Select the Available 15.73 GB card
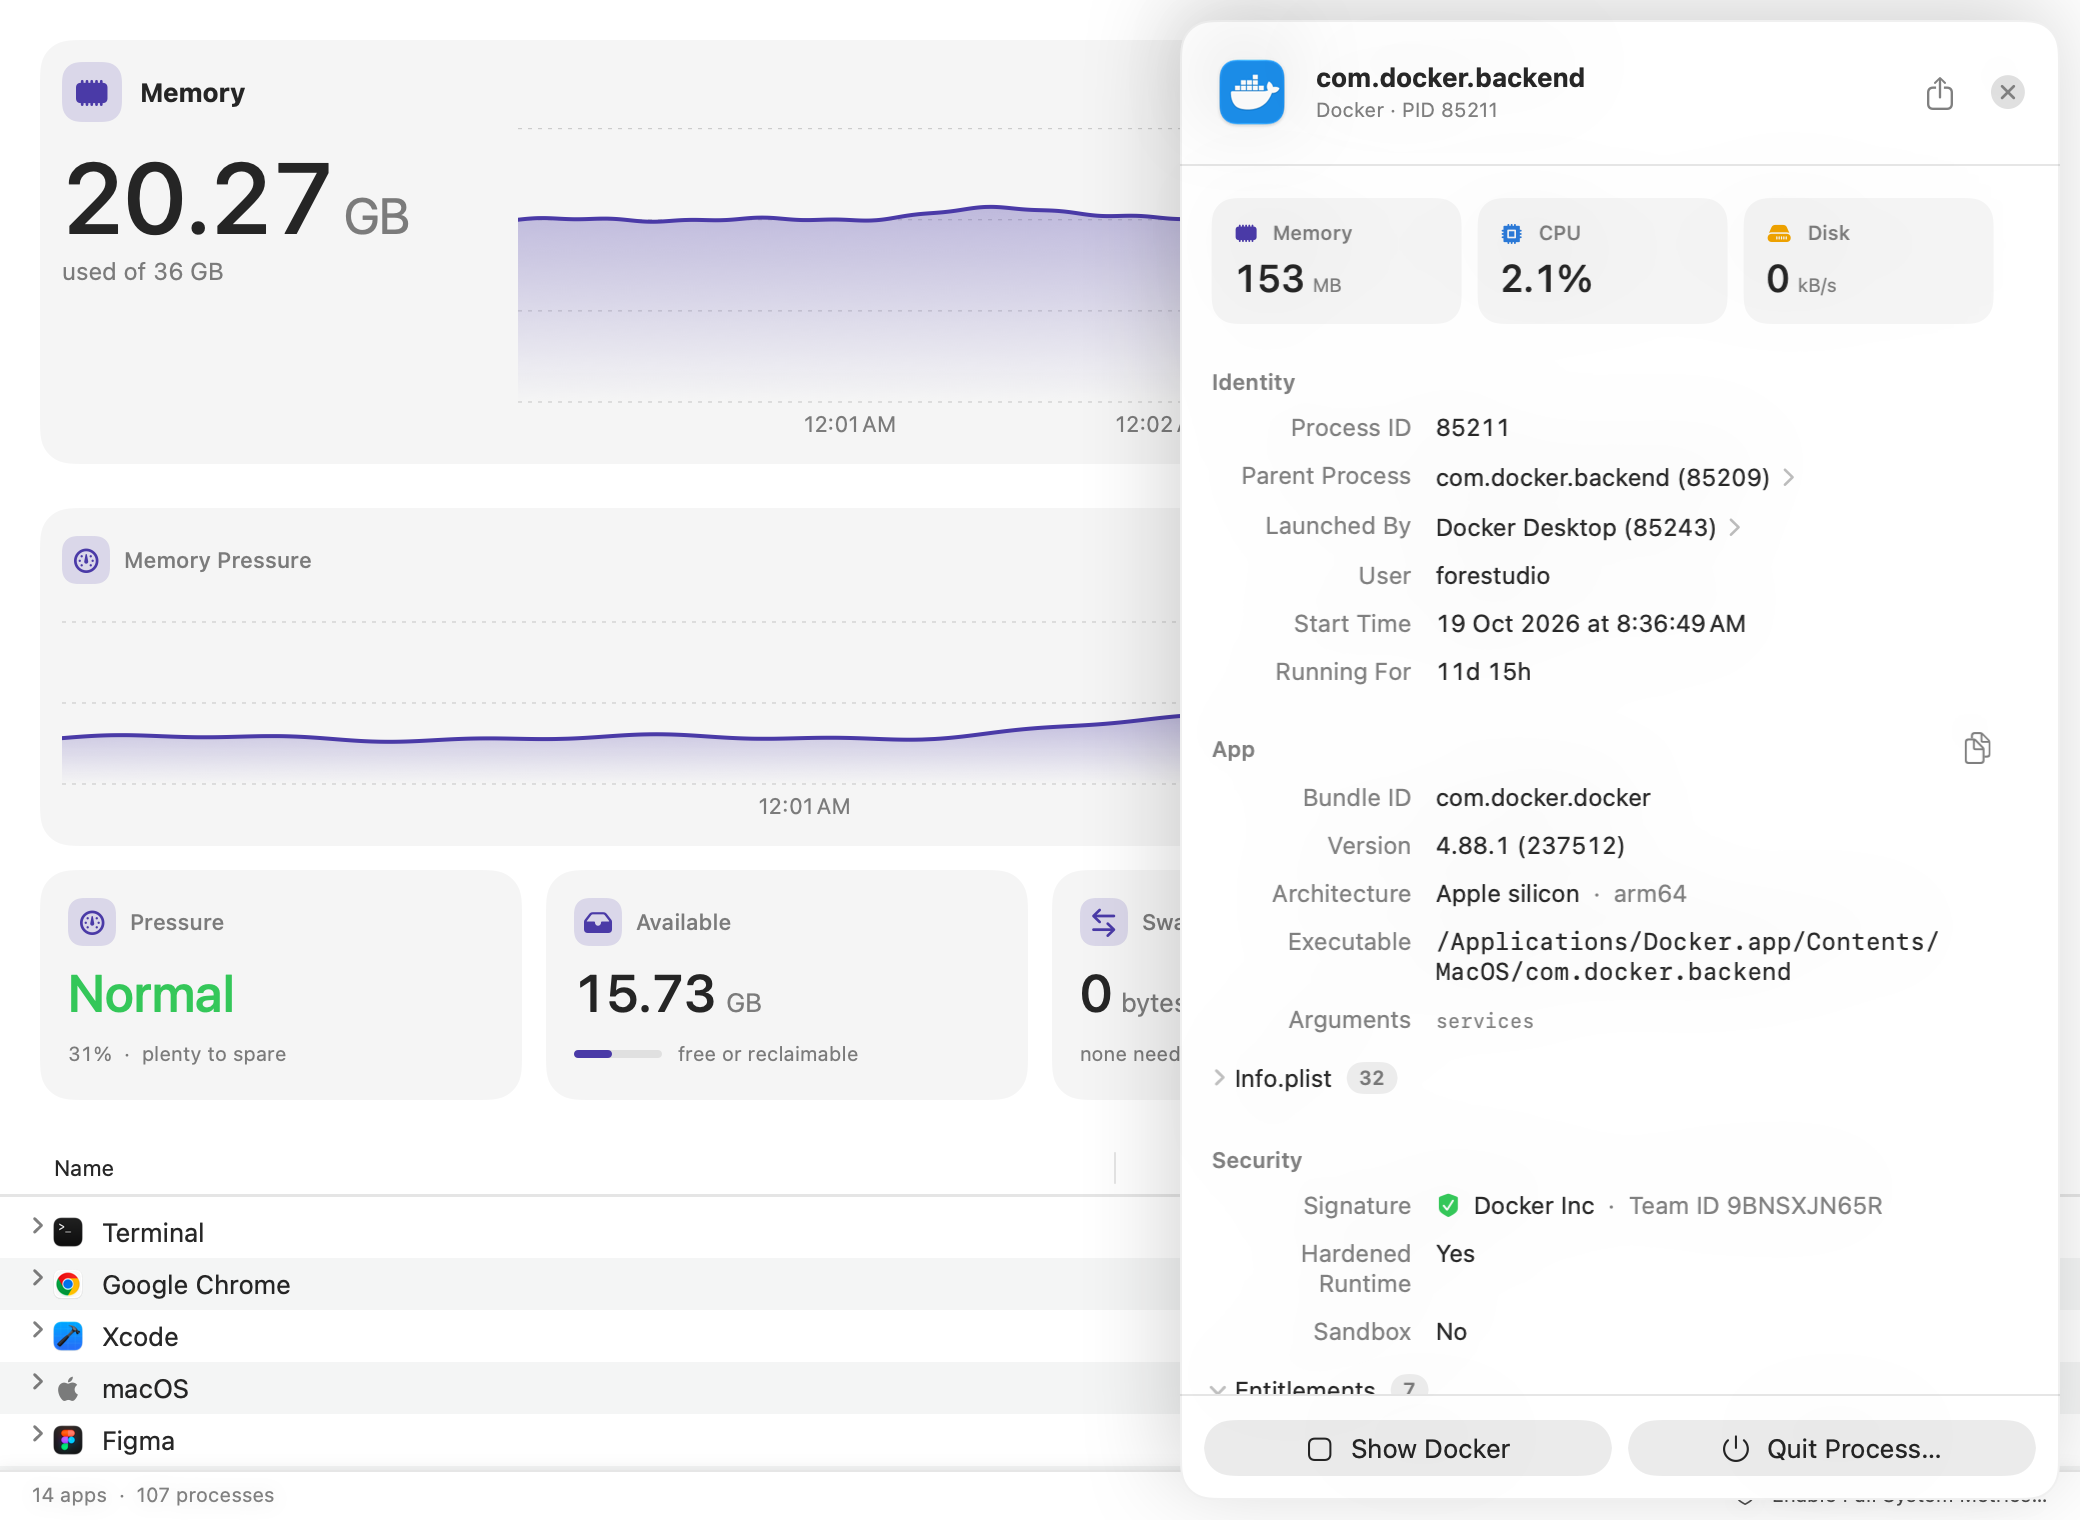2080x1520 pixels. tap(787, 985)
